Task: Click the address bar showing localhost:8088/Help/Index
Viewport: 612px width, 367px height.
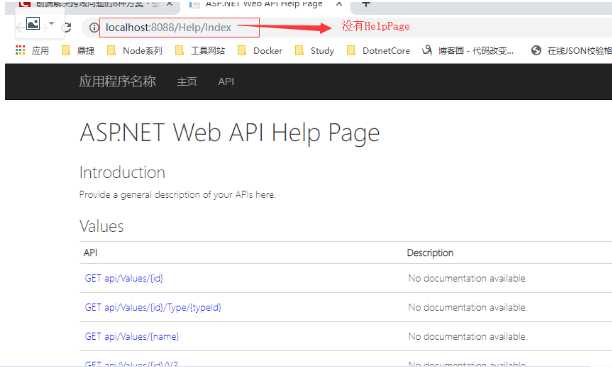Action: coord(180,27)
